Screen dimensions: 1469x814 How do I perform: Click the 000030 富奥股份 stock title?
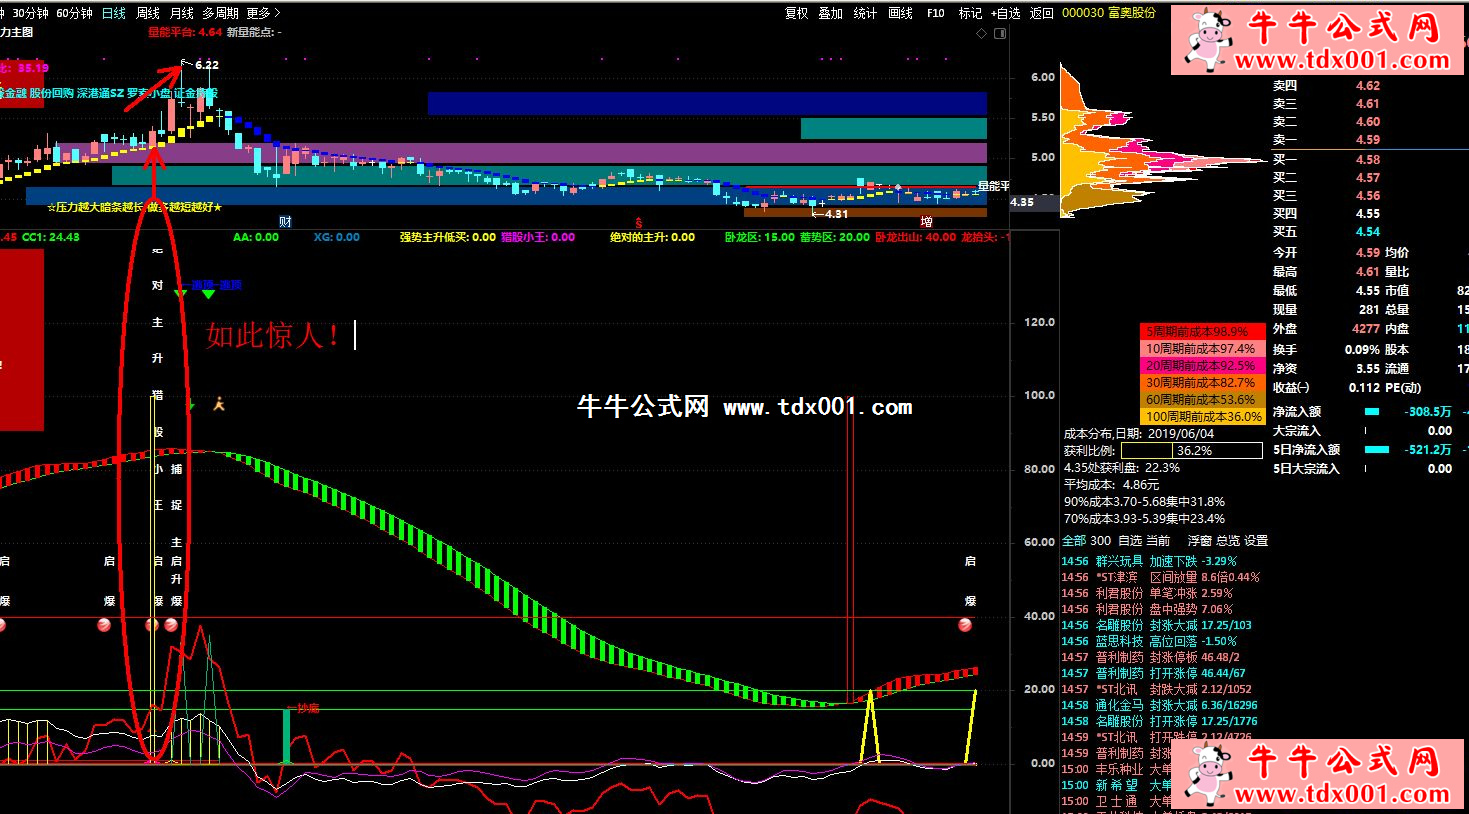1108,13
